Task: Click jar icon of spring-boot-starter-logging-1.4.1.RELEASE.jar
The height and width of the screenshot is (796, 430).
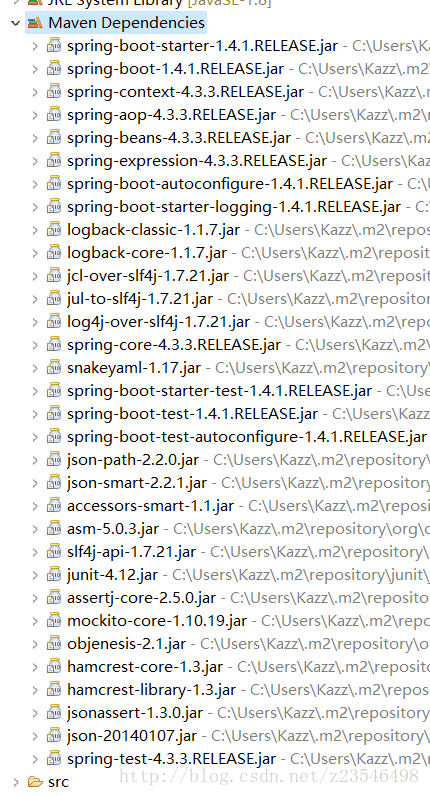Action: (54, 207)
